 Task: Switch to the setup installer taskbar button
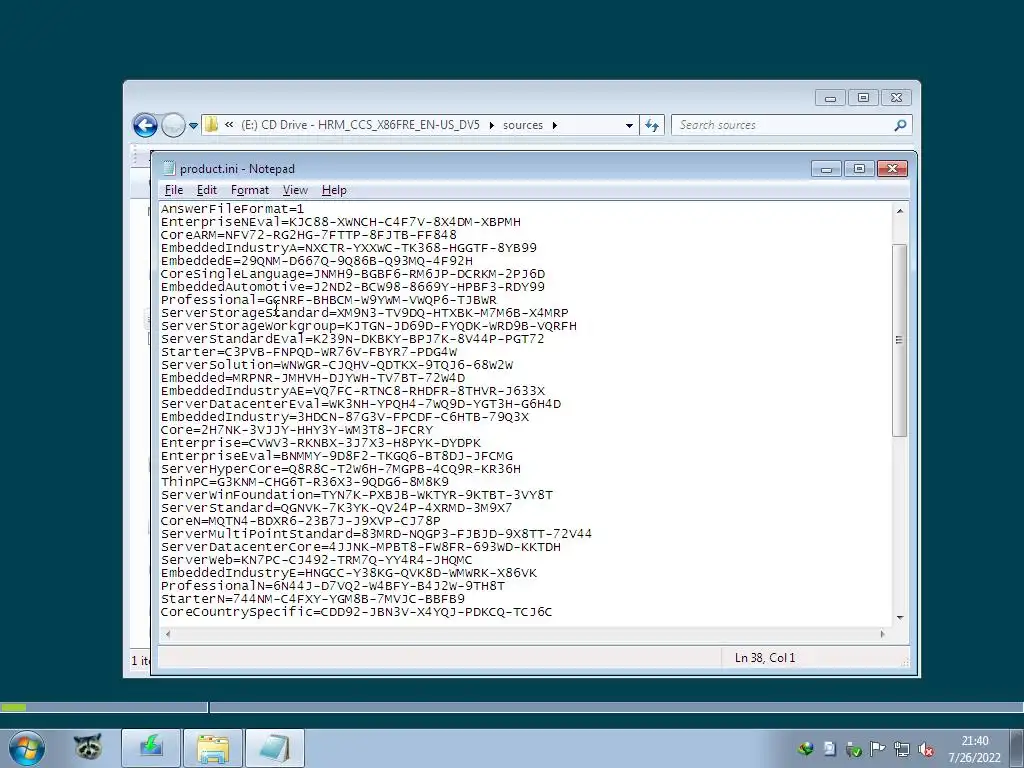[151, 748]
